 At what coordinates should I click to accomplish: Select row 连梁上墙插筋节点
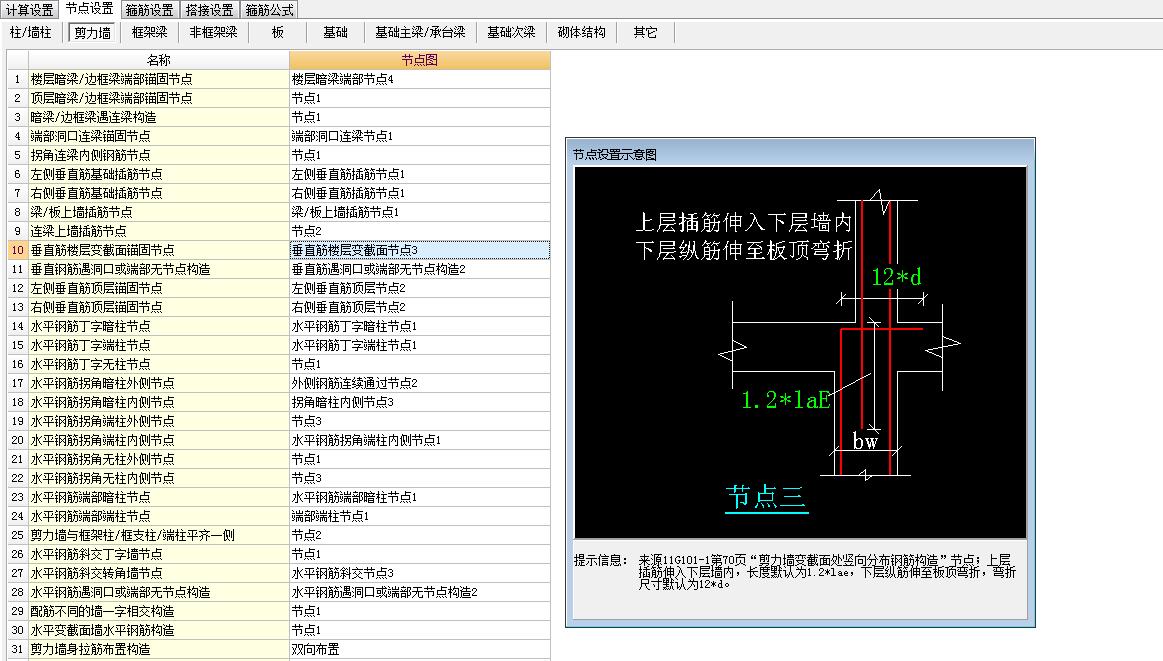coord(159,231)
